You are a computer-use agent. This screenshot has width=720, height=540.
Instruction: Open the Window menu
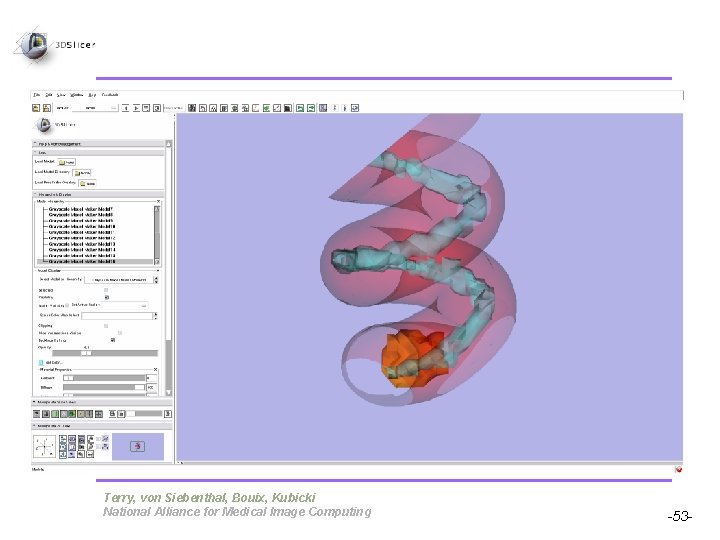[77, 95]
